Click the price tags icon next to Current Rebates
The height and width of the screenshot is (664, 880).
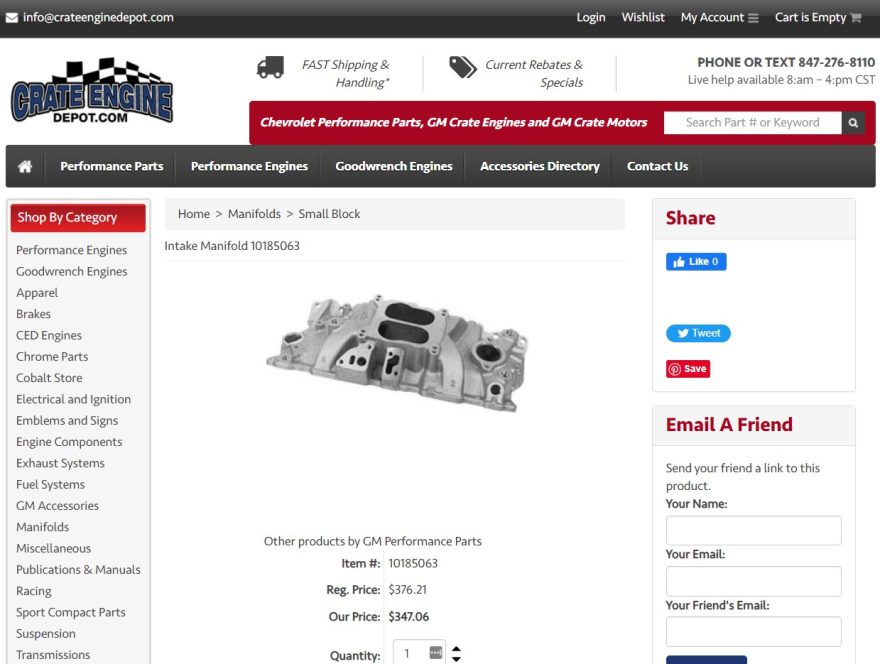coord(462,68)
